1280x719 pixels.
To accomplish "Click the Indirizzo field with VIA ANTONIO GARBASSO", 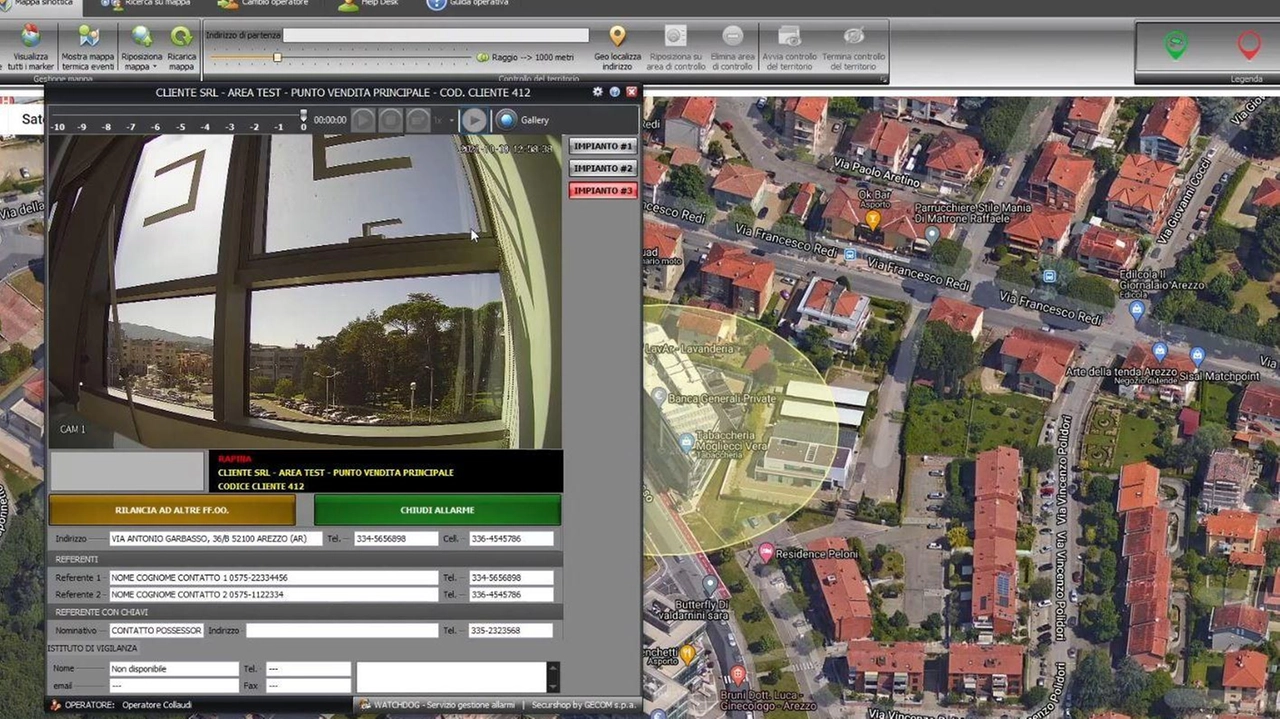I will 215,538.
